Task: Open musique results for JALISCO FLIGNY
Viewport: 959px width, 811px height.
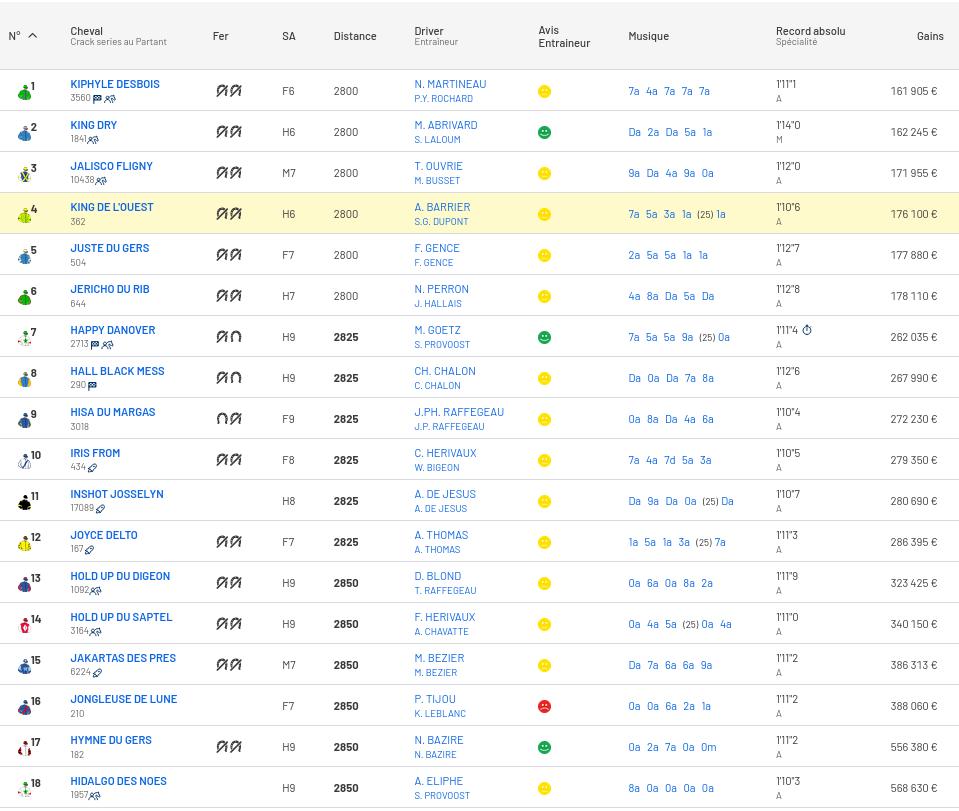Action: click(x=671, y=173)
